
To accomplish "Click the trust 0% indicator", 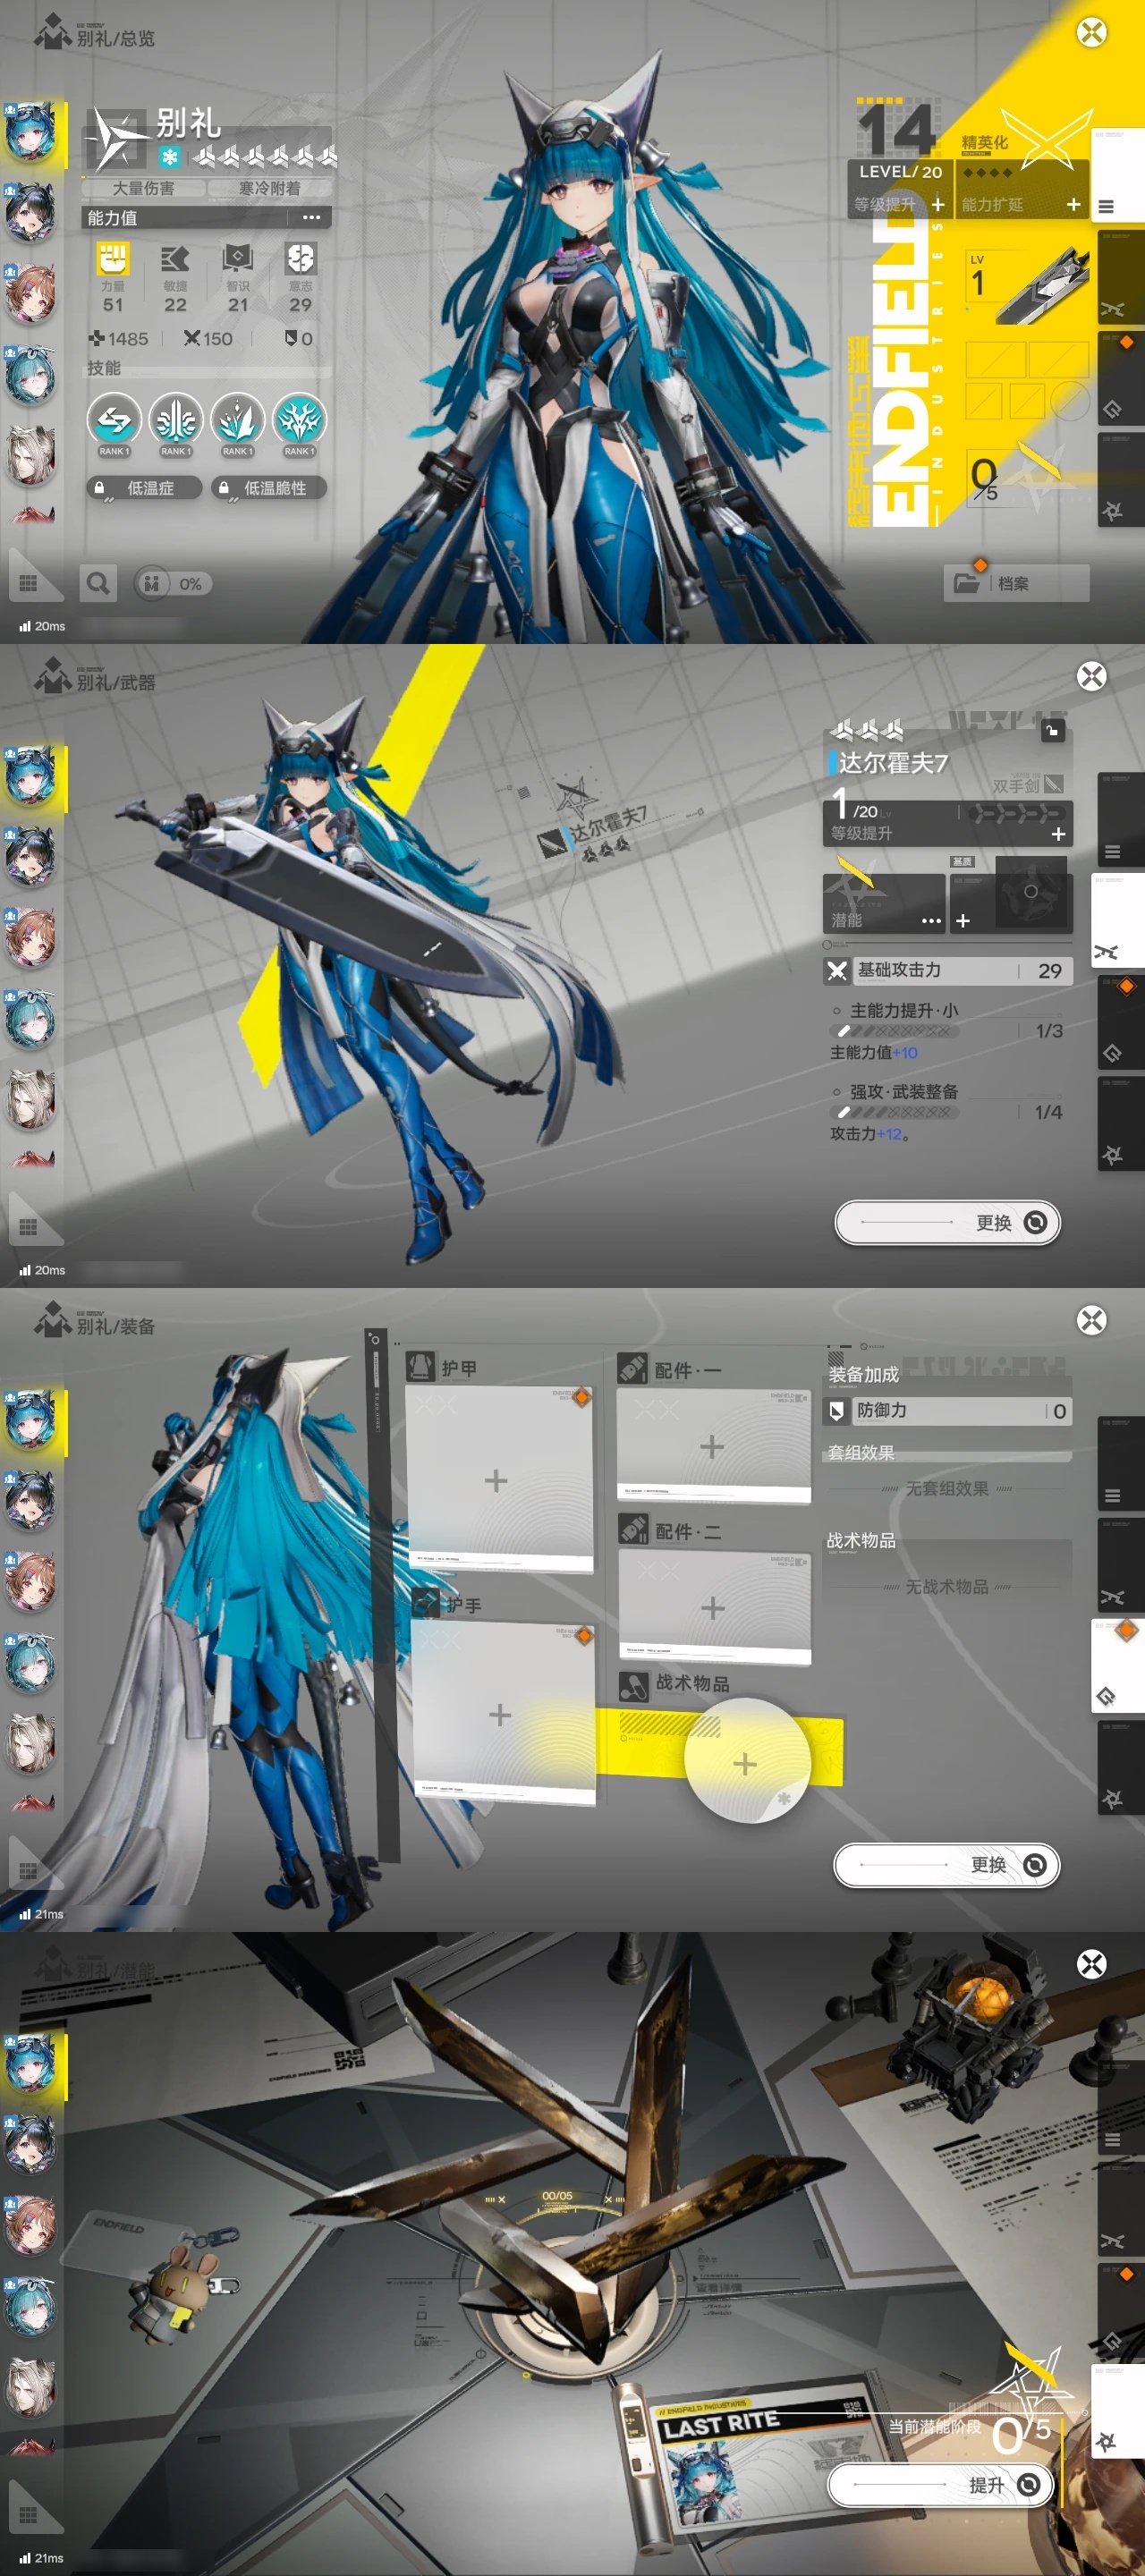I will coord(172,584).
